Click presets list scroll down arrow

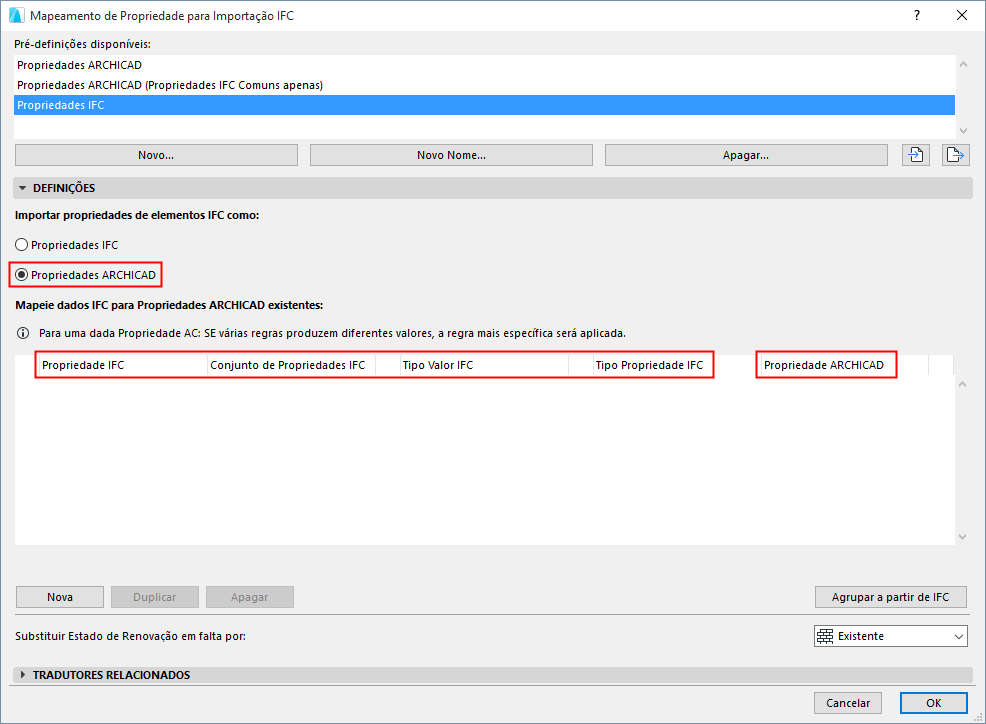click(x=963, y=131)
